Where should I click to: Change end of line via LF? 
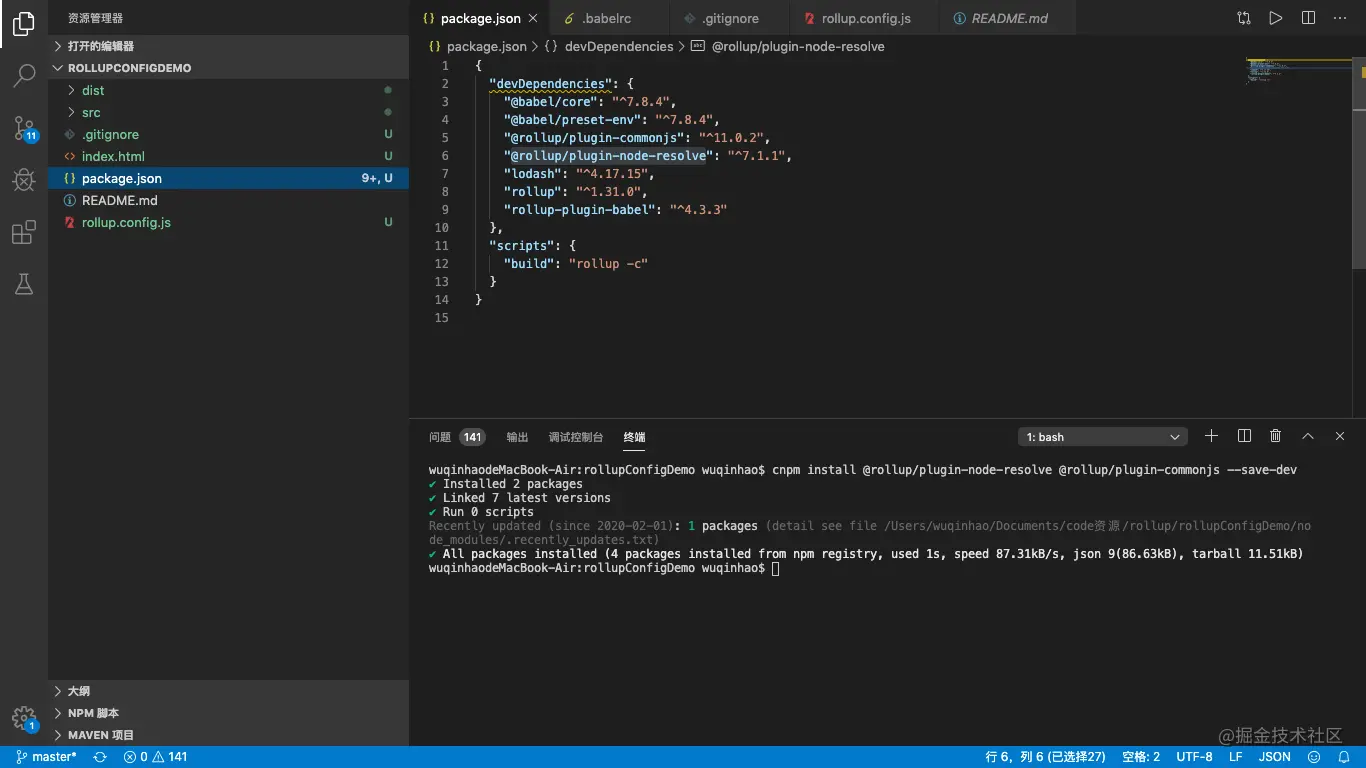point(1236,757)
